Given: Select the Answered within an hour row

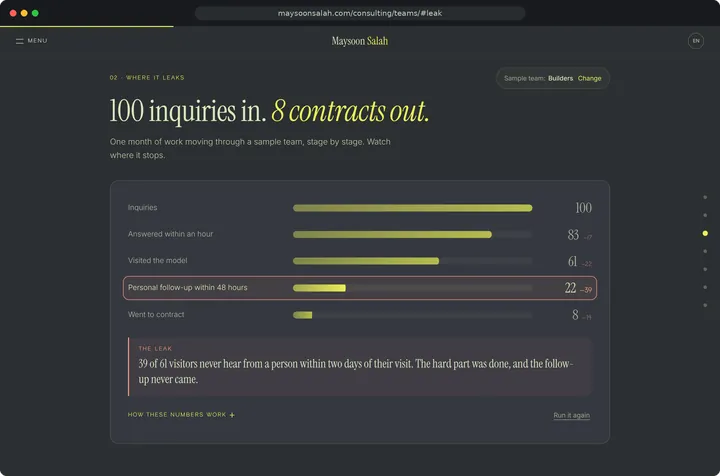Looking at the screenshot, I should coord(360,234).
